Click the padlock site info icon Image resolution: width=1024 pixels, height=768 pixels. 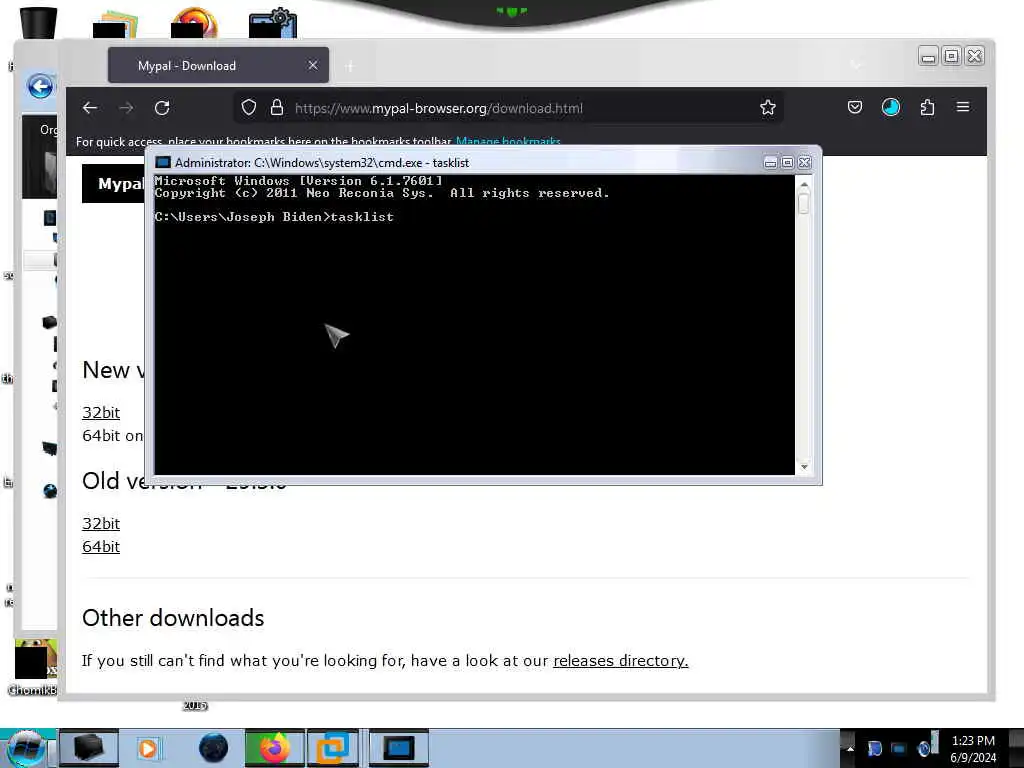277,108
